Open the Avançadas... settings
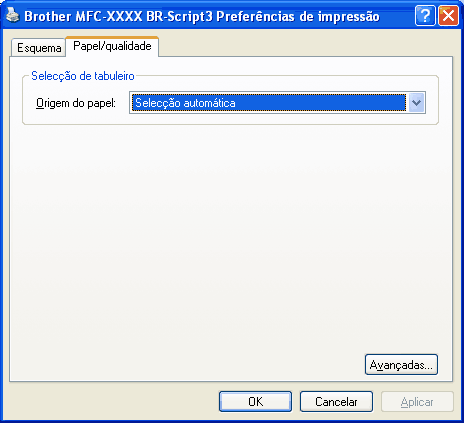Screen dimensions: 464x423 [401, 365]
